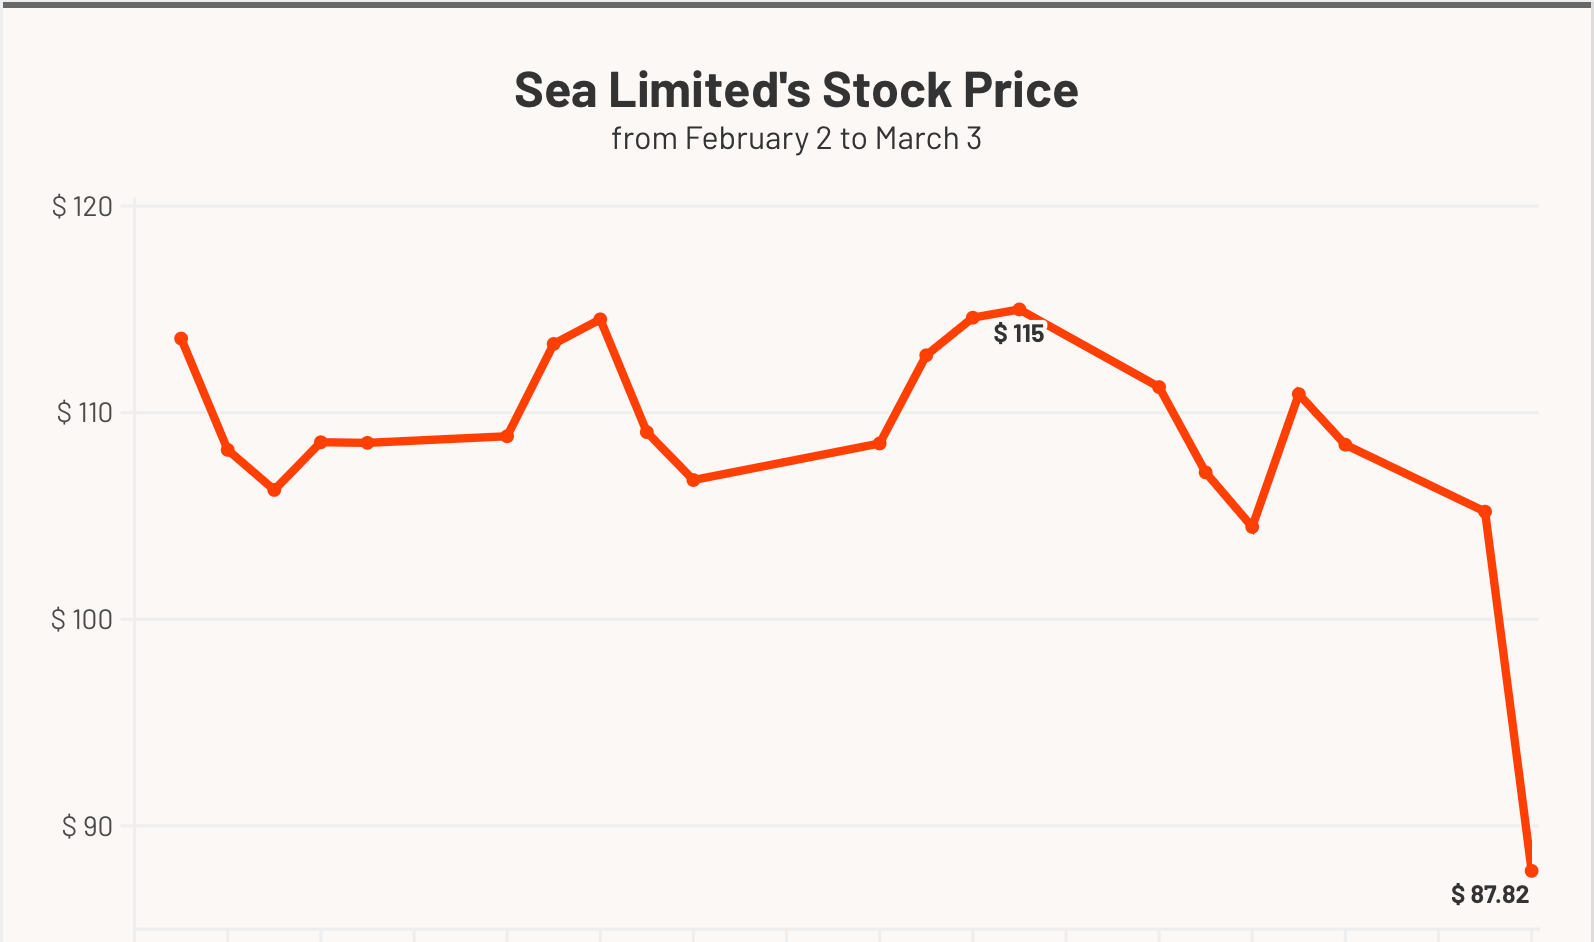Click the $ 100 y-axis label
This screenshot has height=942, width=1594.
(x=82, y=619)
